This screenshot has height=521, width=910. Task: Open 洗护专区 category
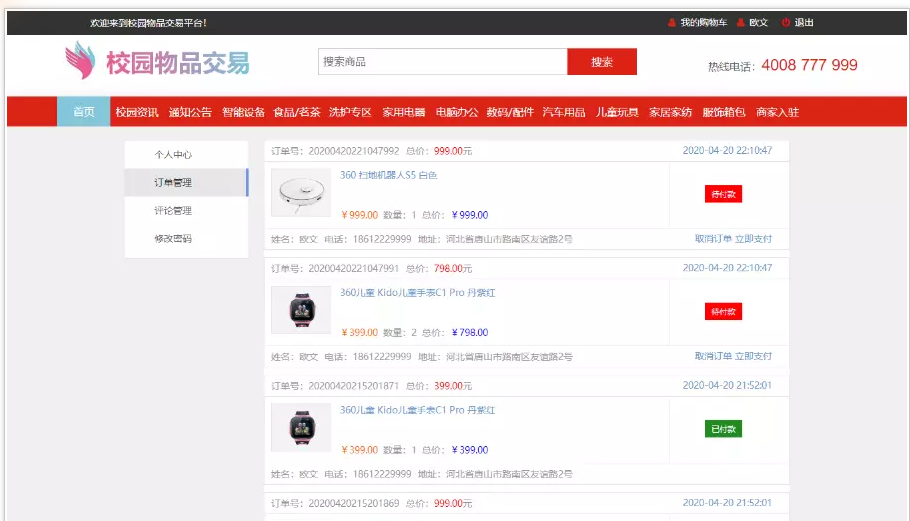(x=350, y=112)
